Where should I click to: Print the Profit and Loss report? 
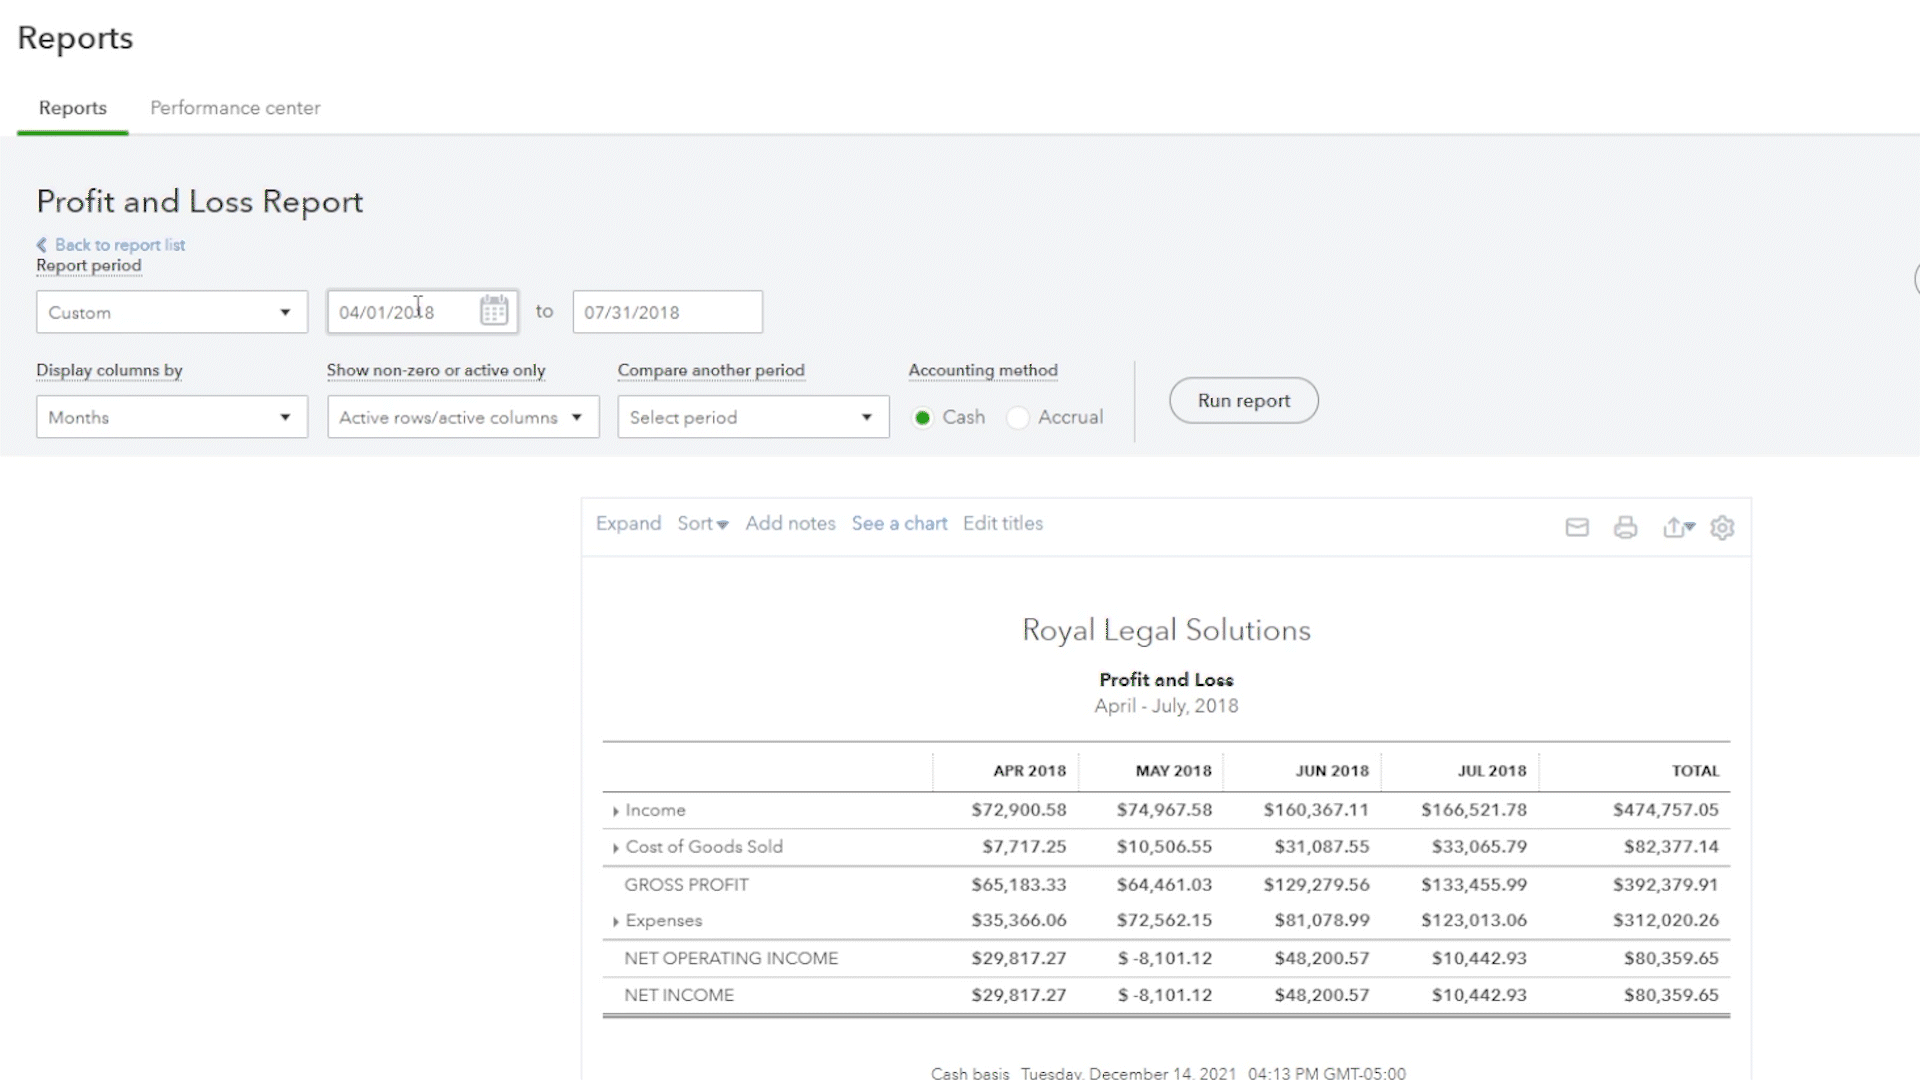[1626, 527]
